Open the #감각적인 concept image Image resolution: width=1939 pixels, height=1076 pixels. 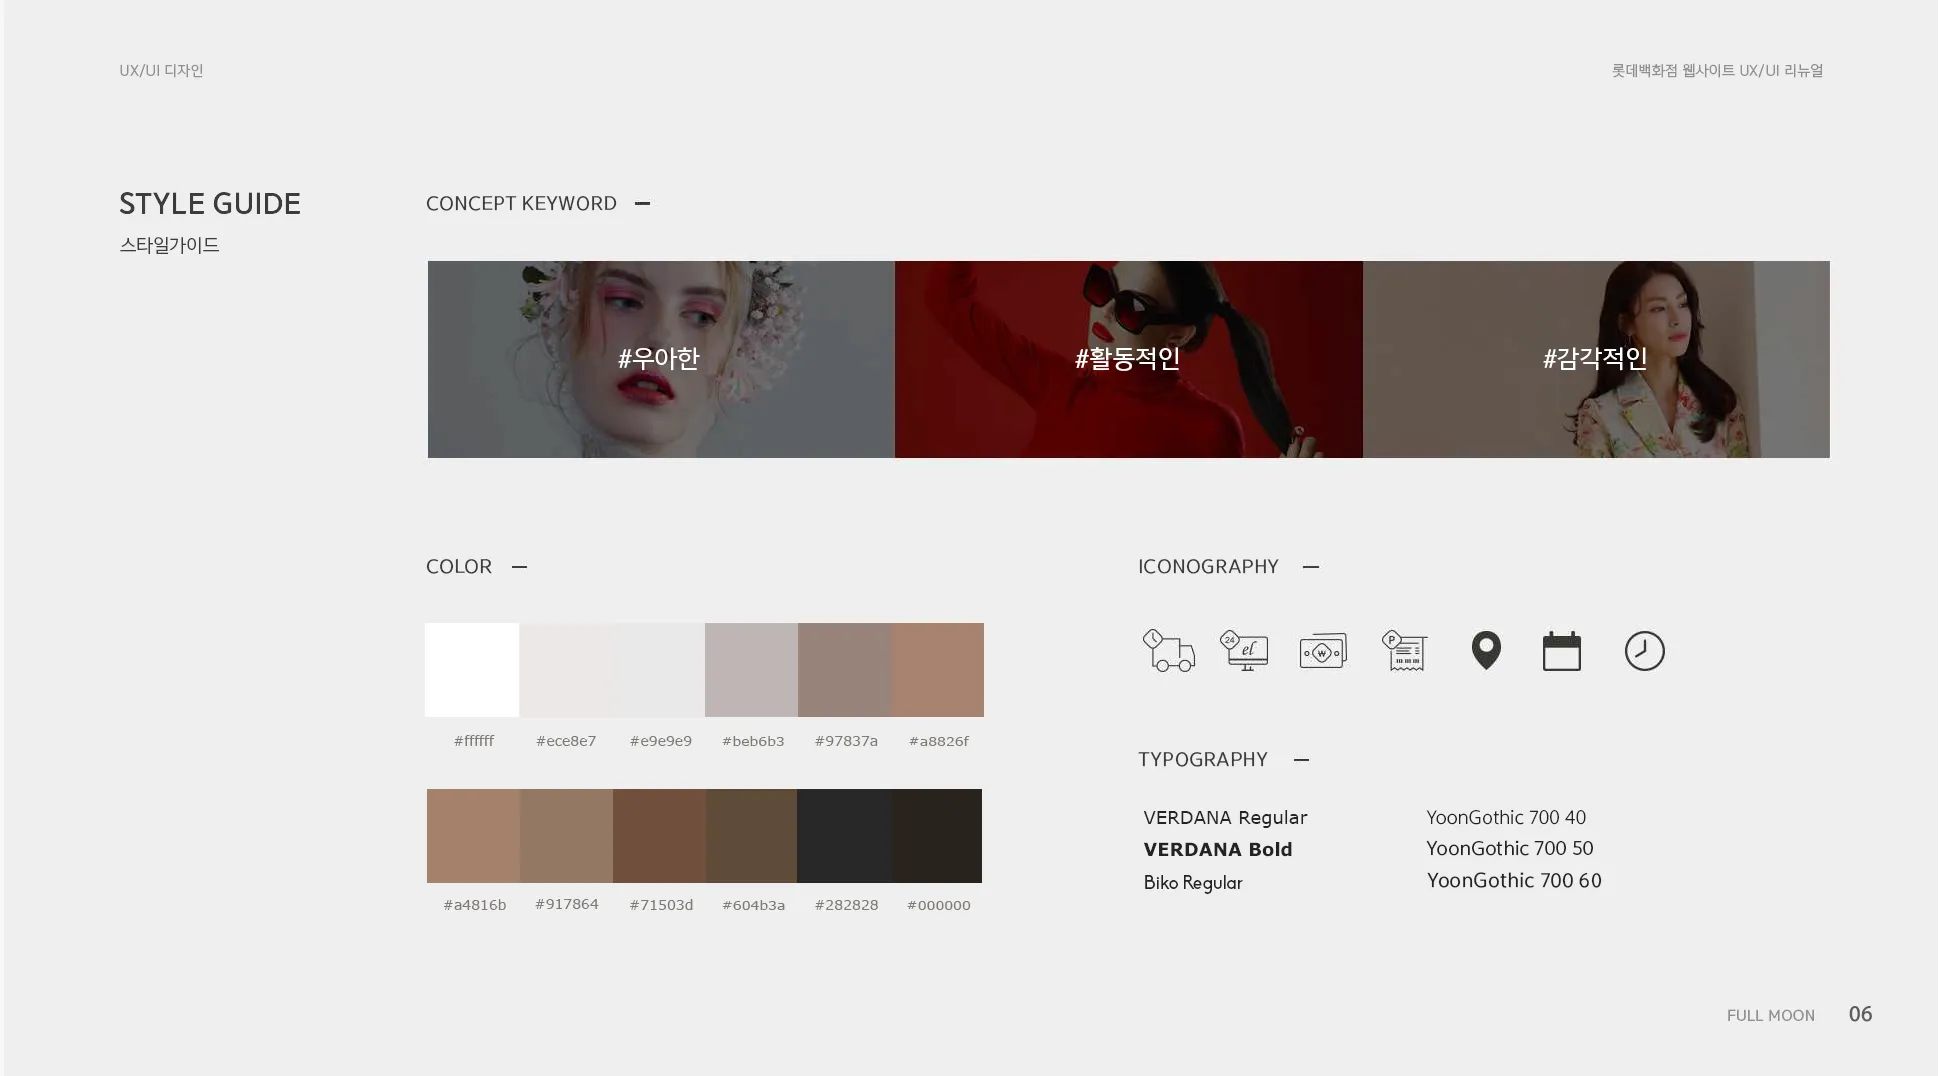tap(1596, 359)
